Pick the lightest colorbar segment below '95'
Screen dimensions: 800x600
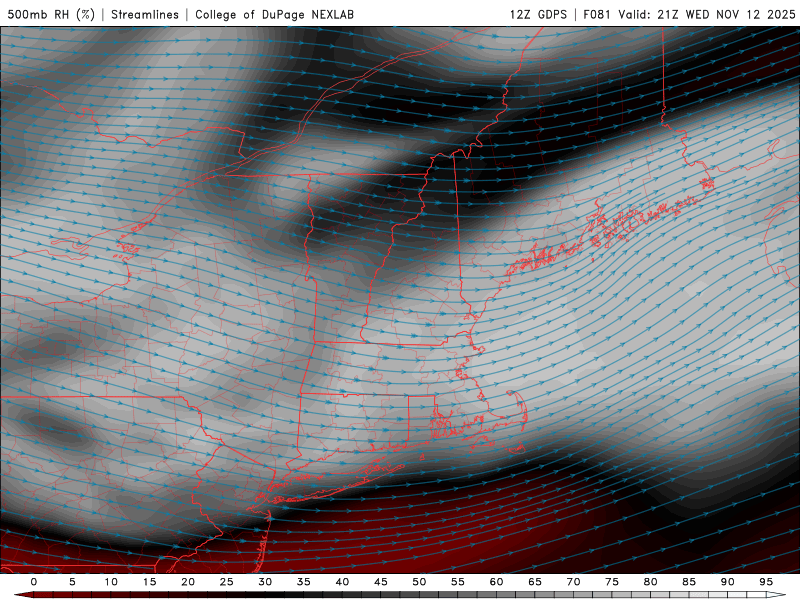click(773, 595)
